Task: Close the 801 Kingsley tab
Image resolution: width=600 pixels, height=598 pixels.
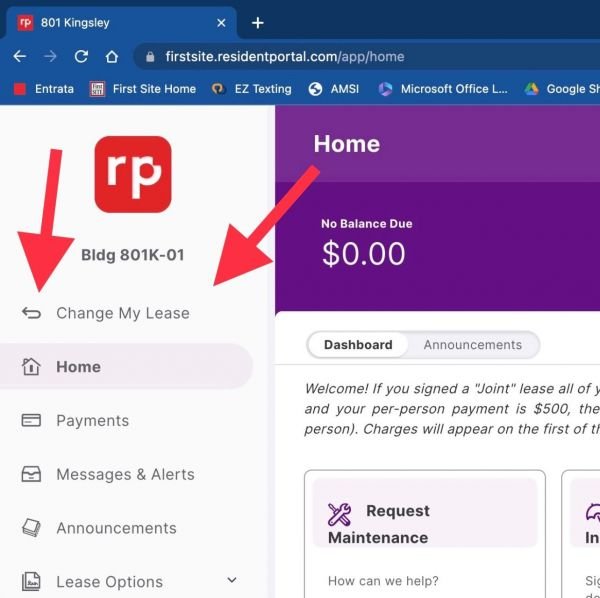Action: click(x=221, y=23)
